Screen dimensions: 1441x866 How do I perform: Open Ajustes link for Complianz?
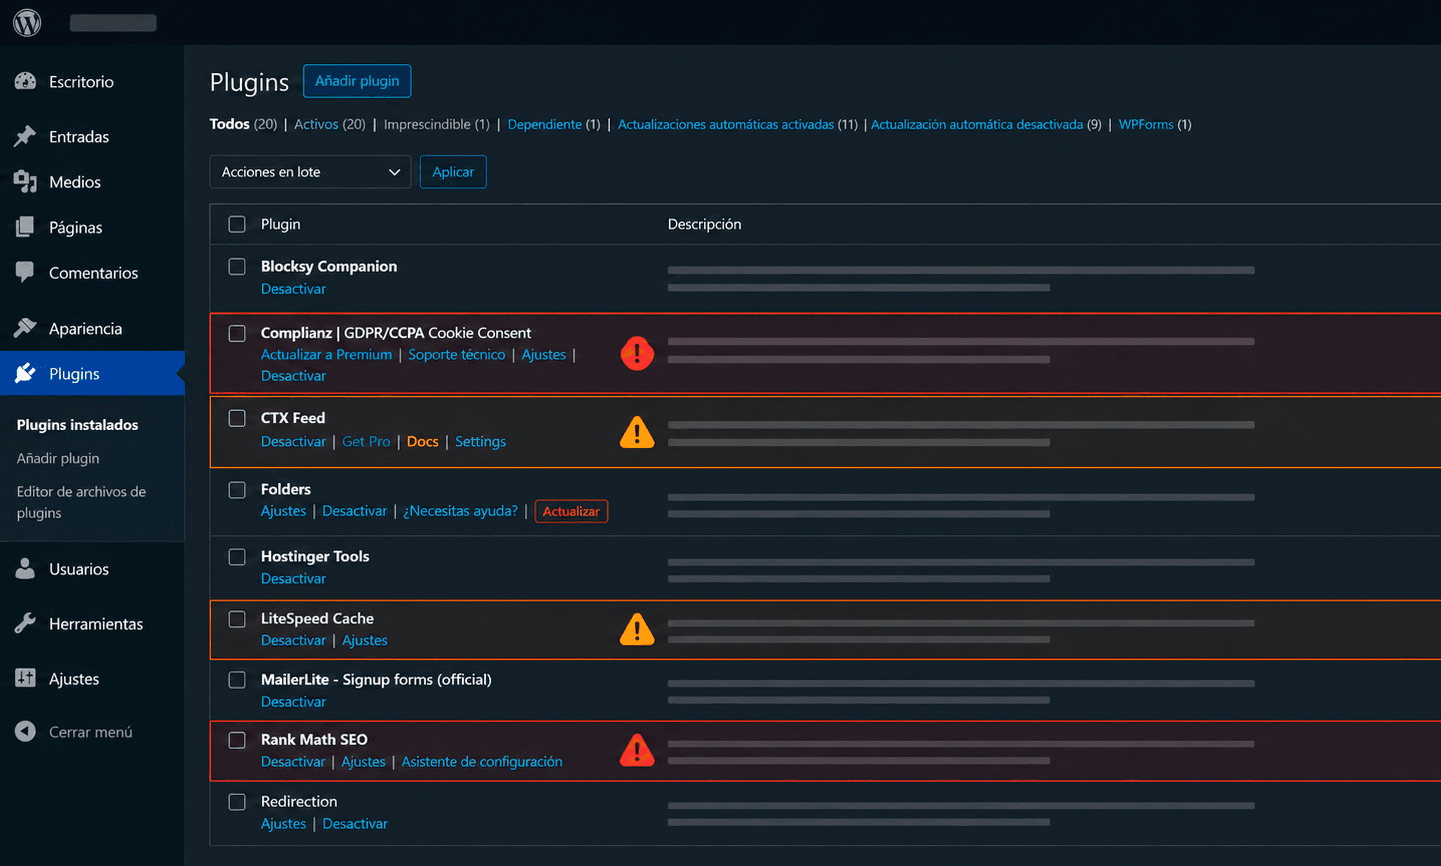click(x=543, y=355)
